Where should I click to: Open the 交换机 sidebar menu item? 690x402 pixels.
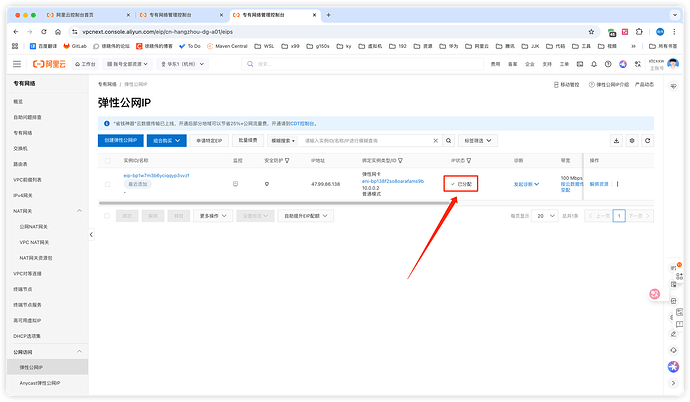(22, 147)
